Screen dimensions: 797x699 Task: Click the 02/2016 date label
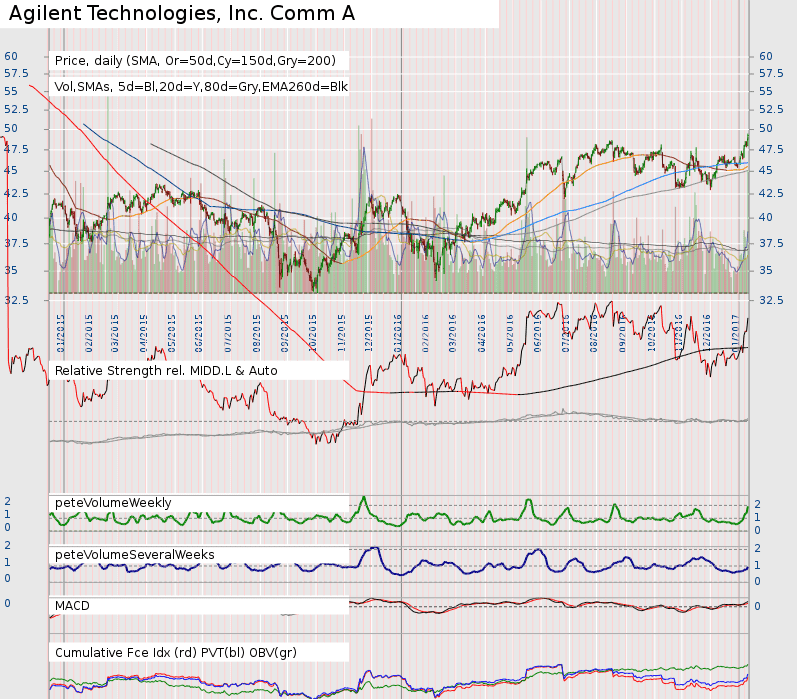[425, 333]
